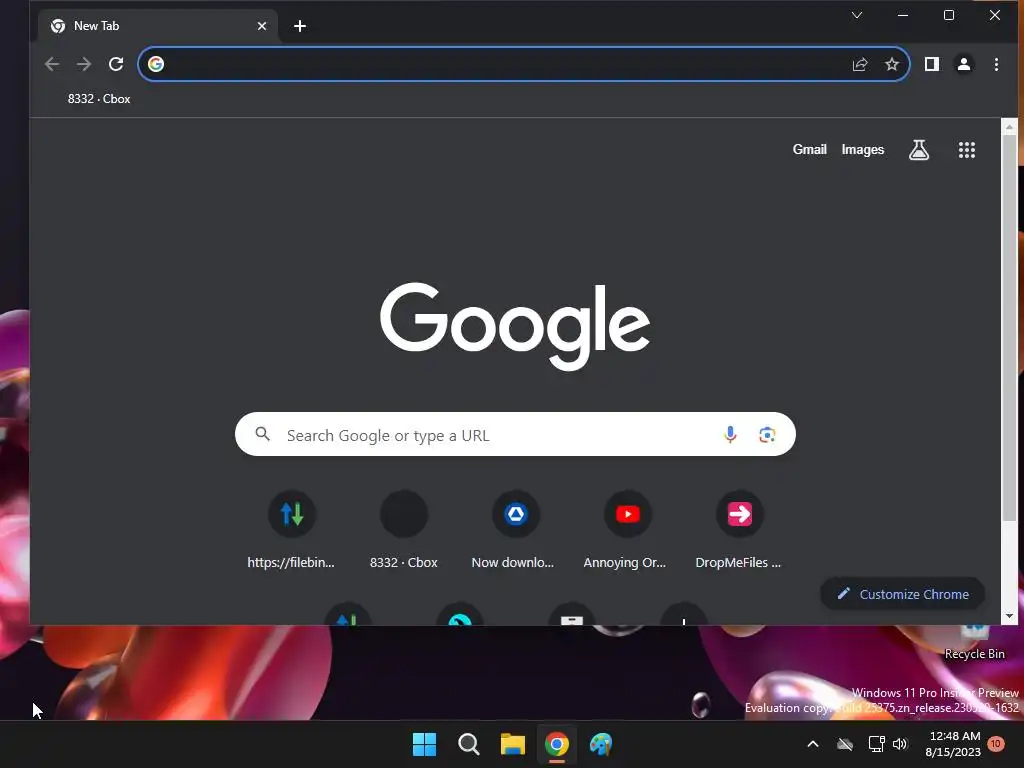Open the Chrome three-dot menu

pos(996,64)
